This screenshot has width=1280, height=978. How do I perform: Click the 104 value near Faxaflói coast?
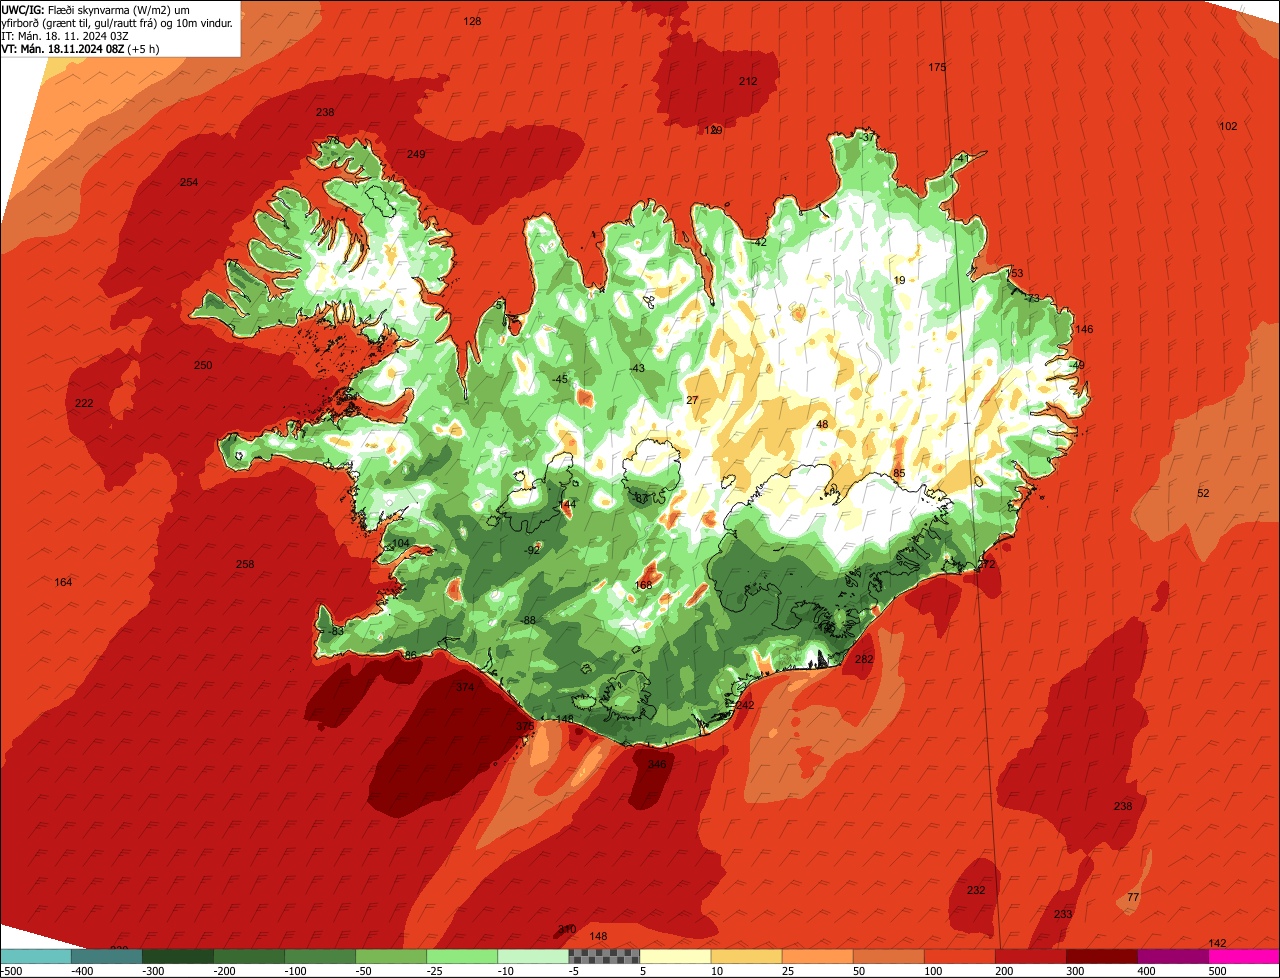pyautogui.click(x=400, y=543)
